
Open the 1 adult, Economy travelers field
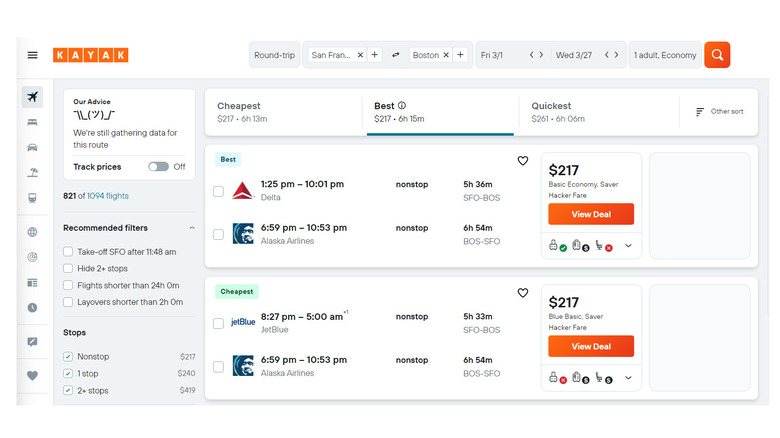(x=664, y=55)
